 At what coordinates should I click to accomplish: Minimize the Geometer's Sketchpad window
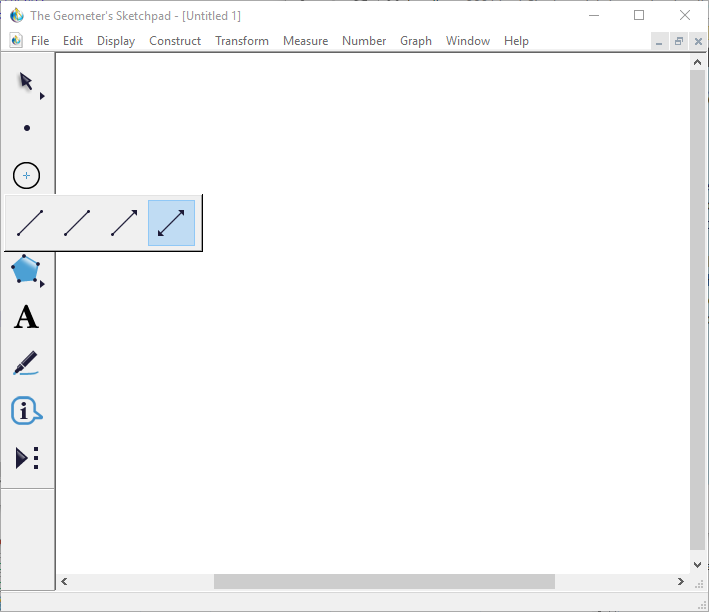pyautogui.click(x=594, y=15)
